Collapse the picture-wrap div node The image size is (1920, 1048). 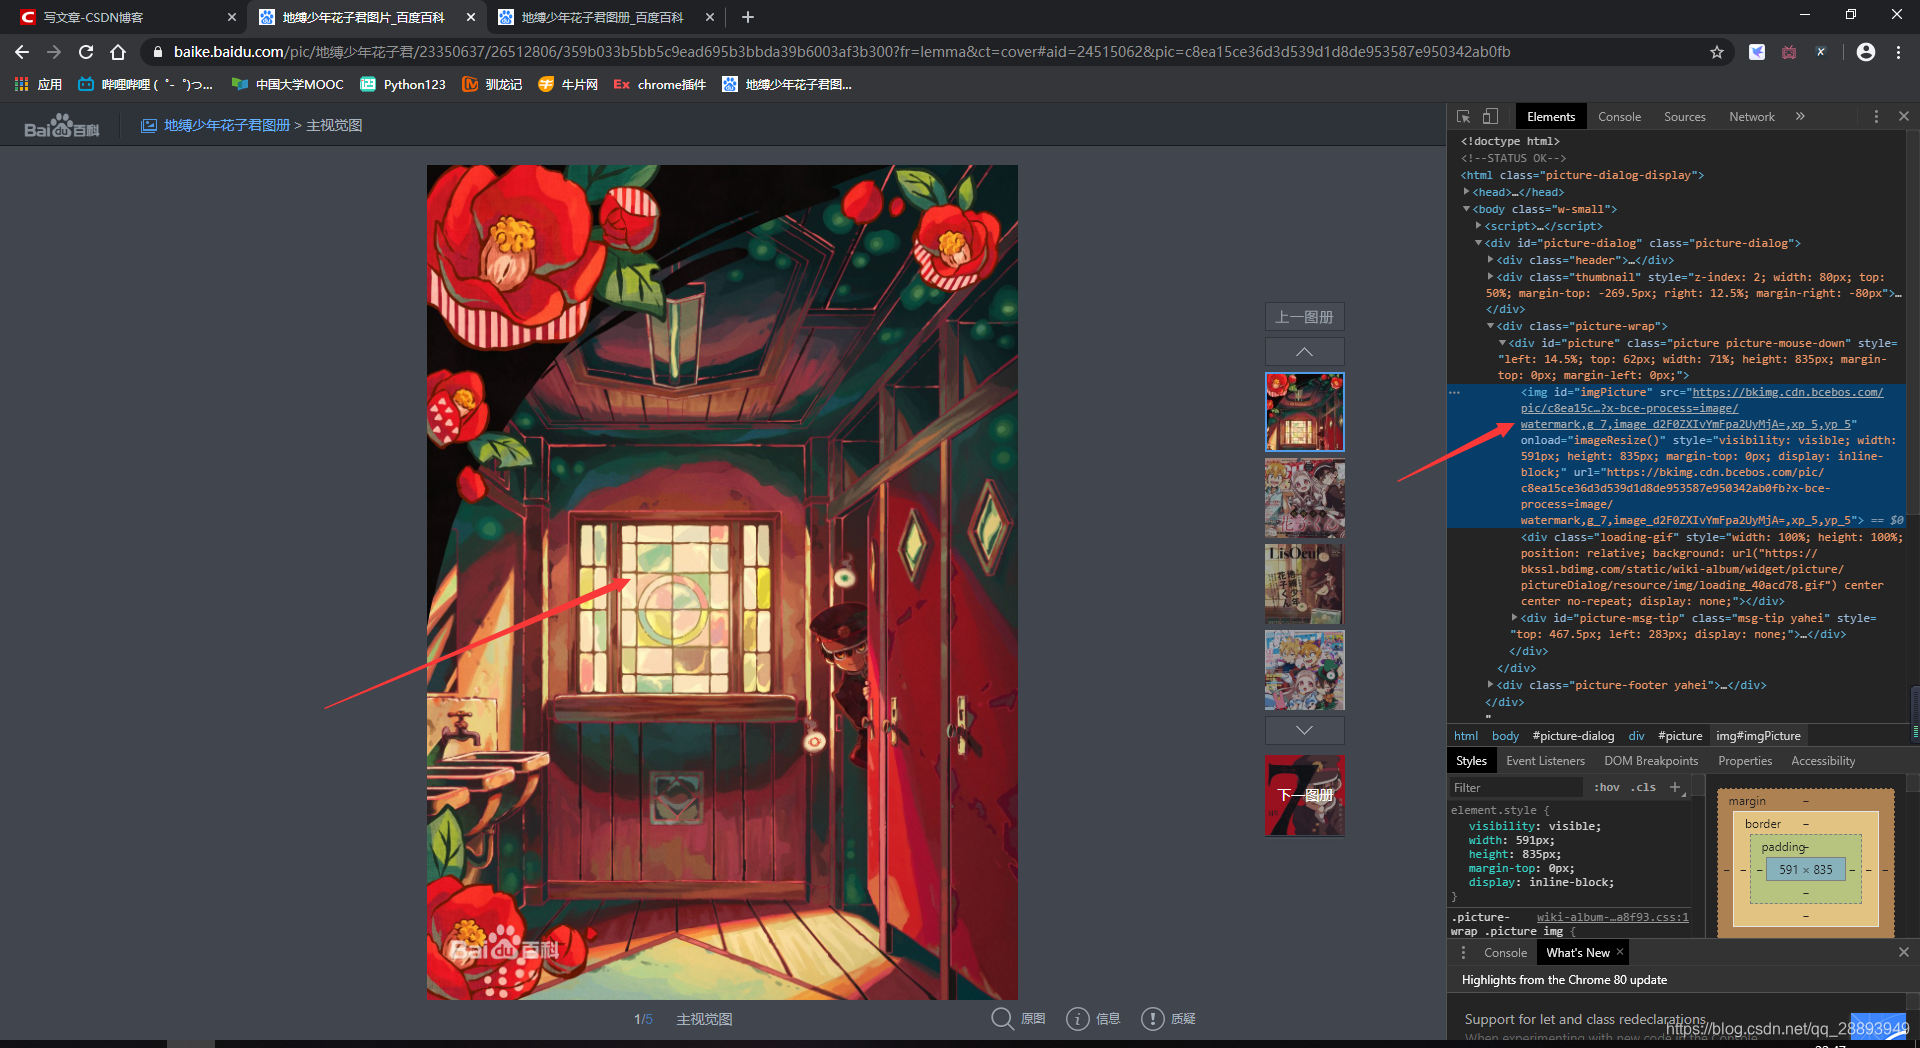tap(1491, 326)
